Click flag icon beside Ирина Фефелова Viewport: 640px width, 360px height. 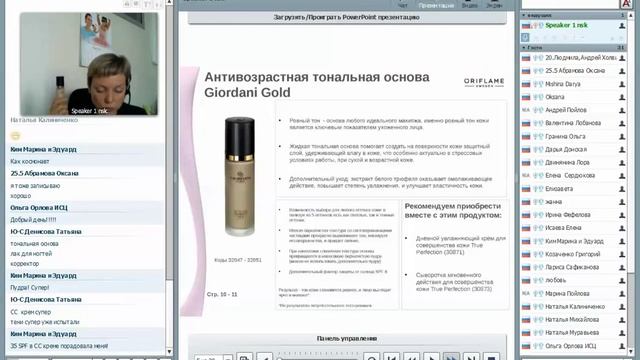526,215
